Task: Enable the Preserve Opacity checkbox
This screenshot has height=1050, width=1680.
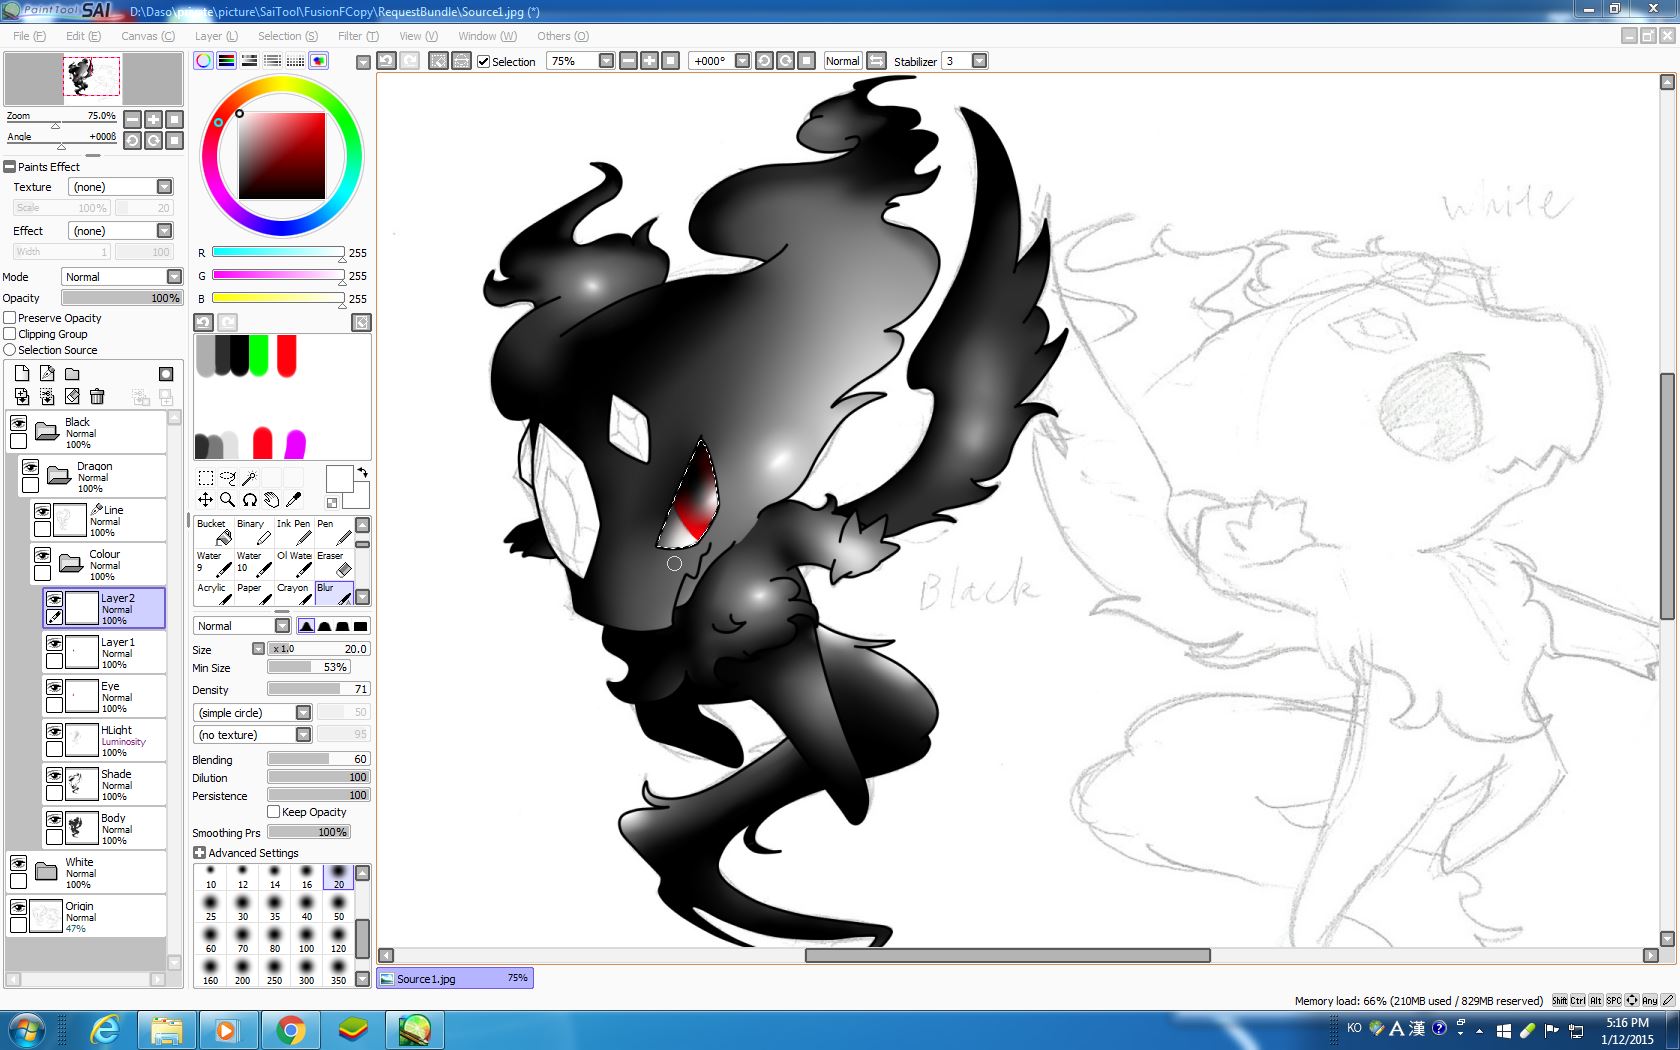Action: point(10,318)
